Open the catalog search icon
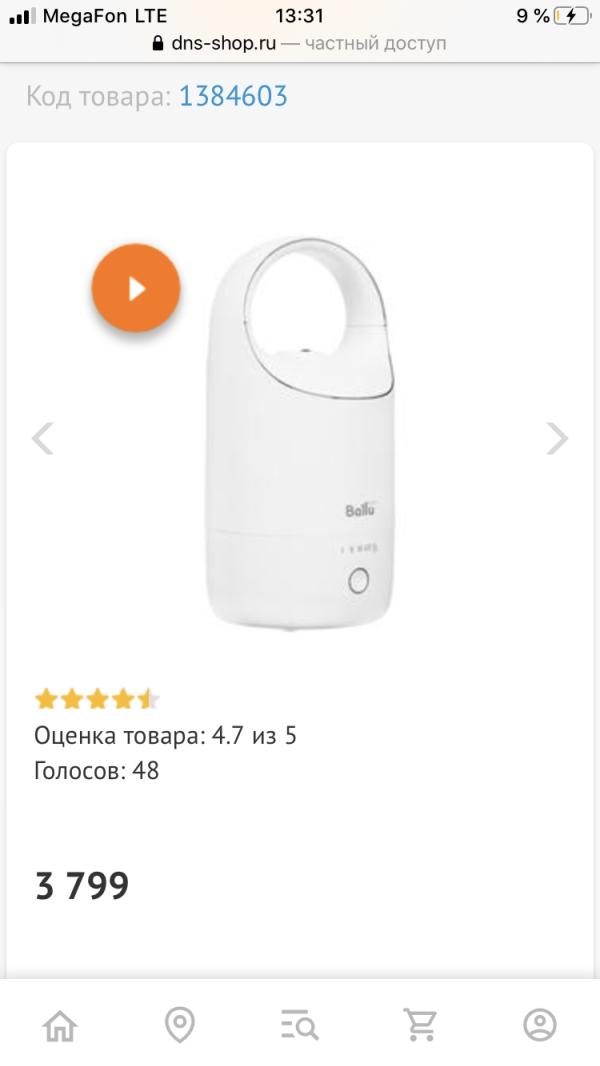 tap(299, 1025)
